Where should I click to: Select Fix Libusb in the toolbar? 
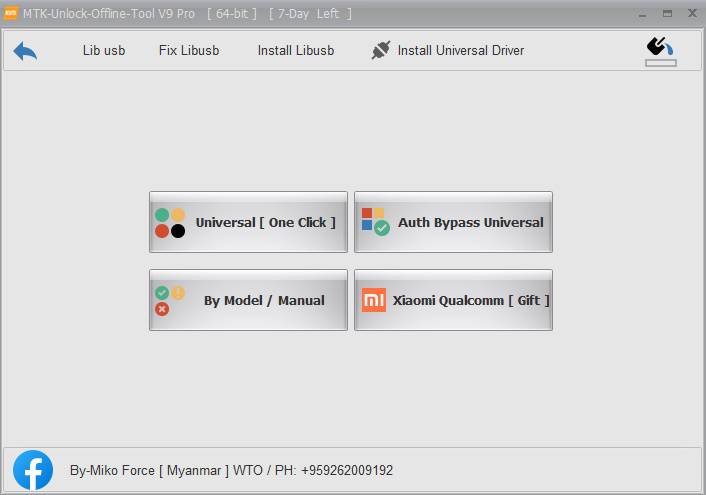pyautogui.click(x=189, y=50)
